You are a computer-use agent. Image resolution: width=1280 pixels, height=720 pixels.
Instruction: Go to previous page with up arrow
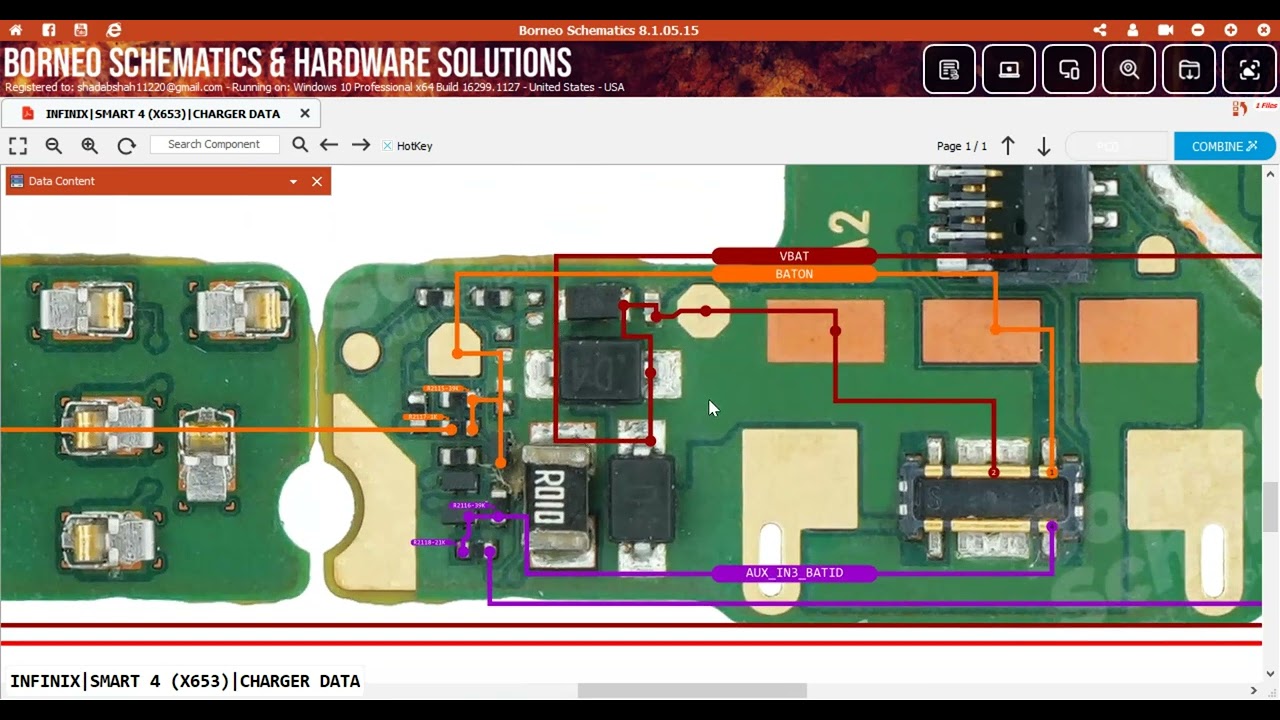pyautogui.click(x=1008, y=146)
